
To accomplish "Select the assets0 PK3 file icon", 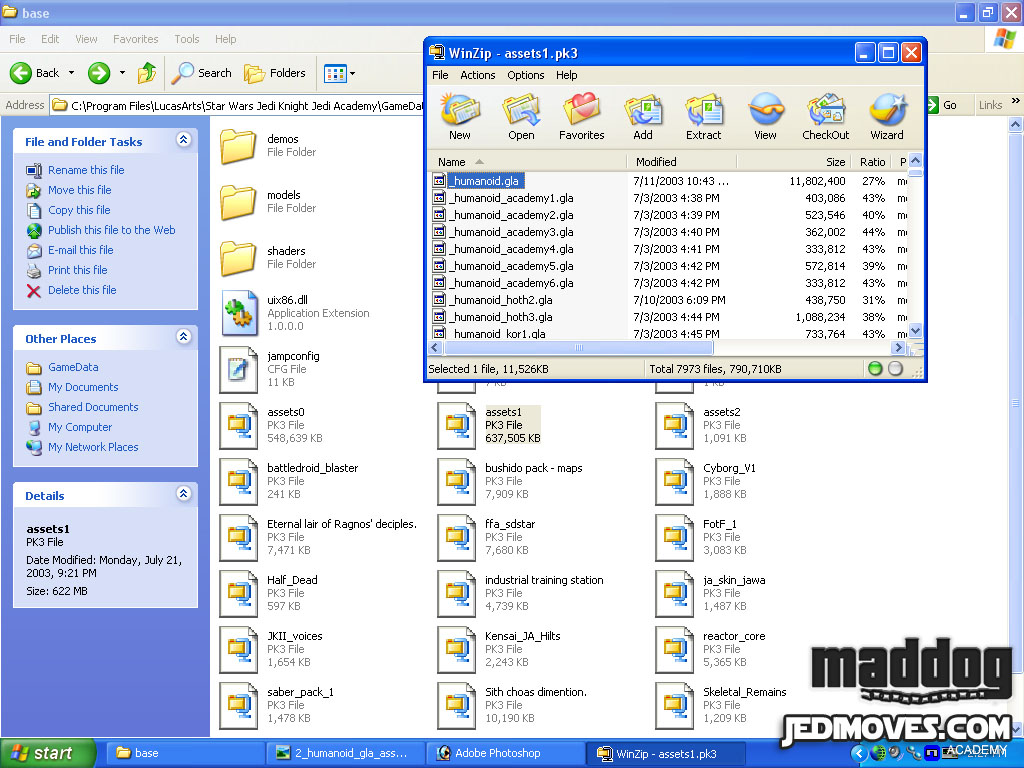I will [x=238, y=426].
